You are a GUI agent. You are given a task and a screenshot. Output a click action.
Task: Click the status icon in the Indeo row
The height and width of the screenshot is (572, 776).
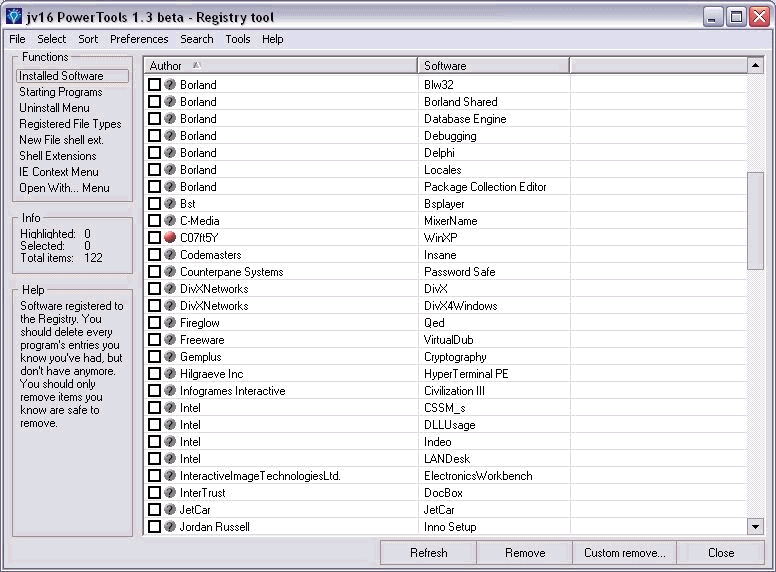tap(170, 441)
